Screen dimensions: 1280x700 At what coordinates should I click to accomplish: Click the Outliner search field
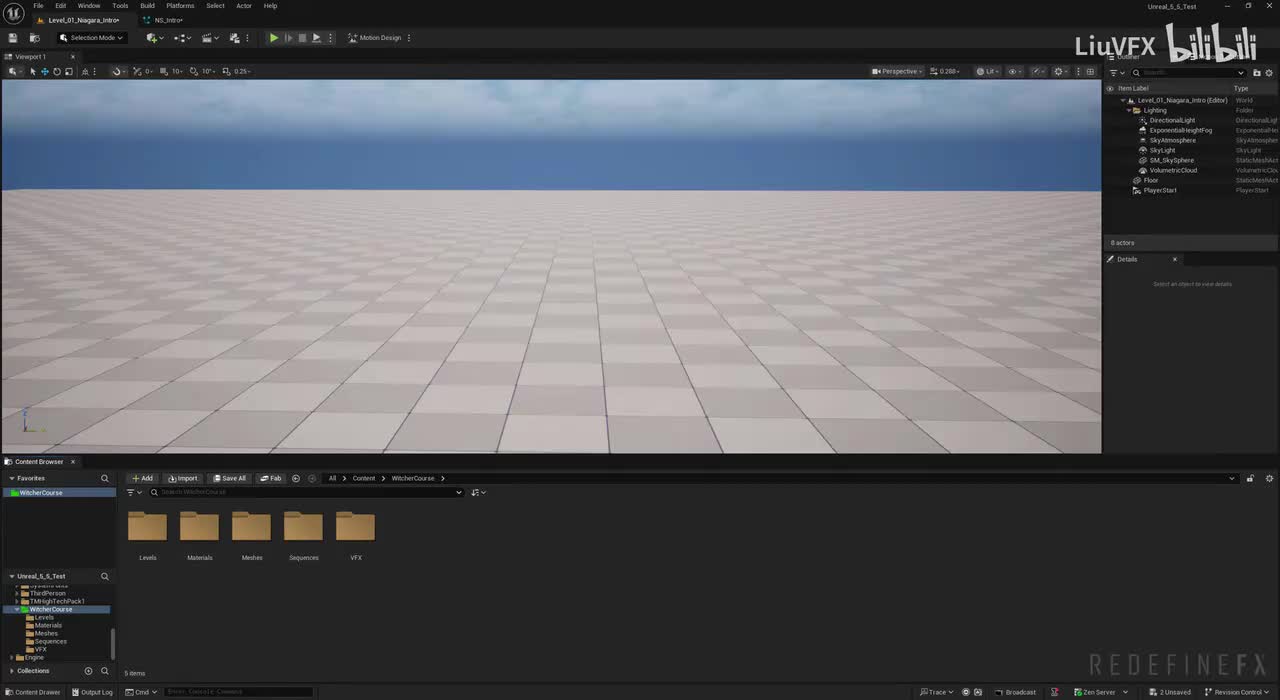coord(1190,72)
